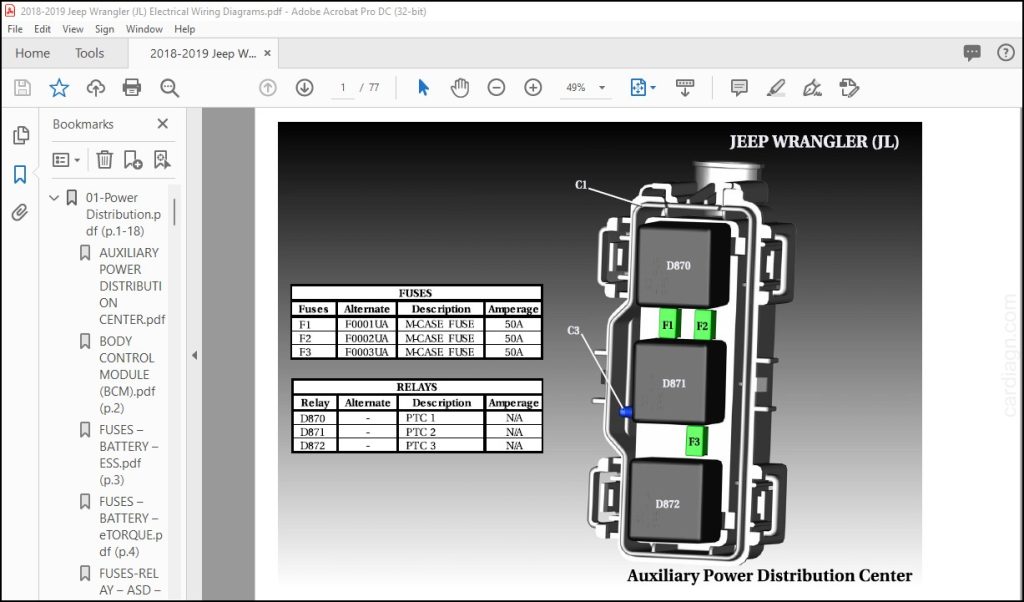This screenshot has height=602, width=1024.
Task: Zoom out with minus button
Action: pyautogui.click(x=496, y=87)
